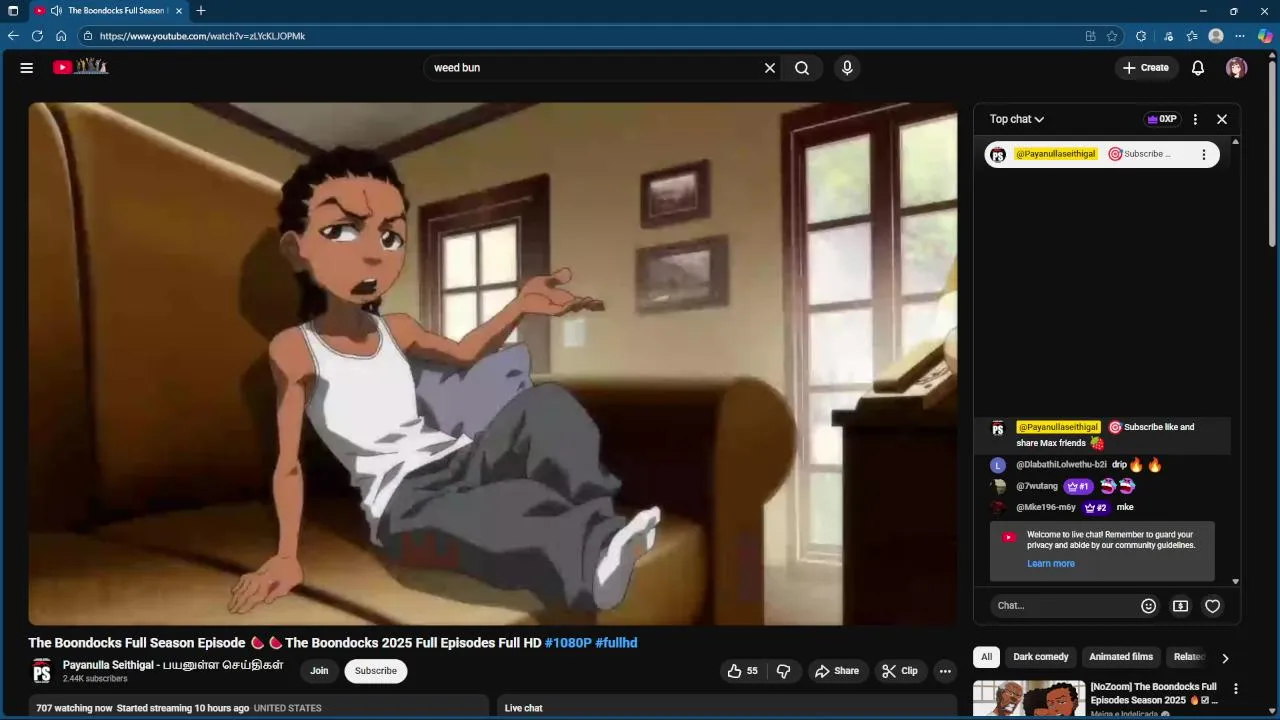The width and height of the screenshot is (1280, 720).
Task: Open the reading view icon in address bar
Action: click(1090, 36)
